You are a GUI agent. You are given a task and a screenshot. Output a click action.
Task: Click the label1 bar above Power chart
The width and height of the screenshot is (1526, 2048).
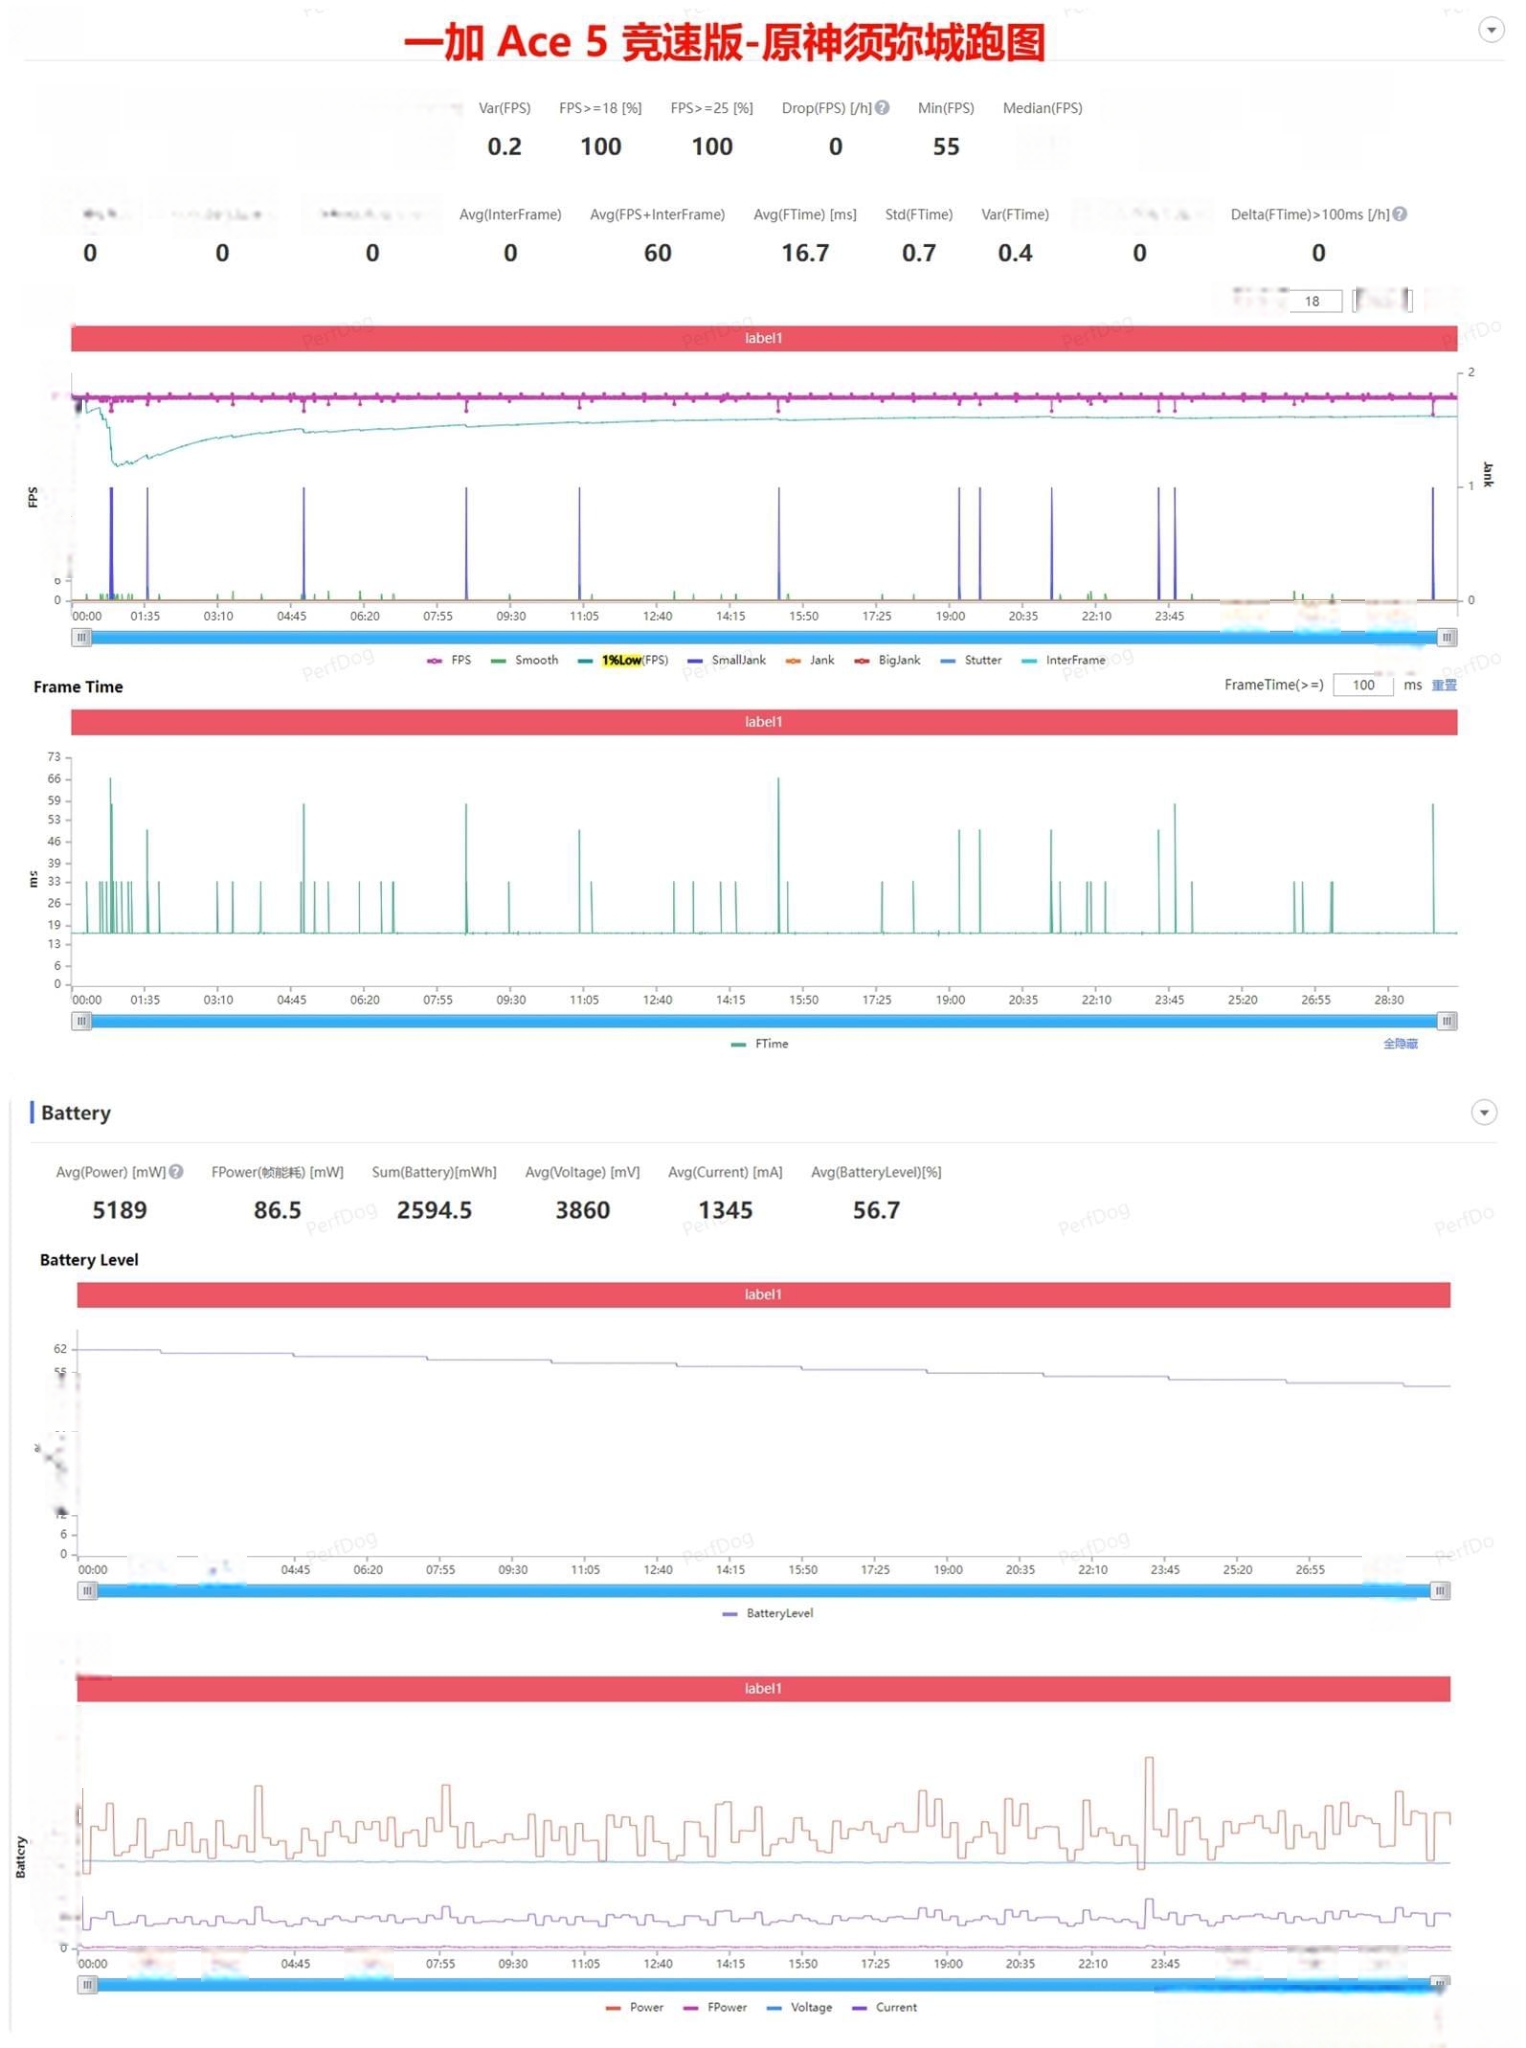click(x=763, y=1689)
